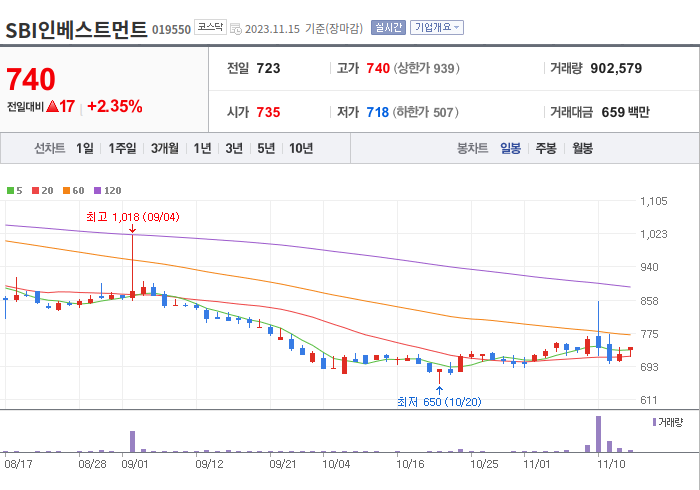Select the 1일 line chart period

pos(85,148)
